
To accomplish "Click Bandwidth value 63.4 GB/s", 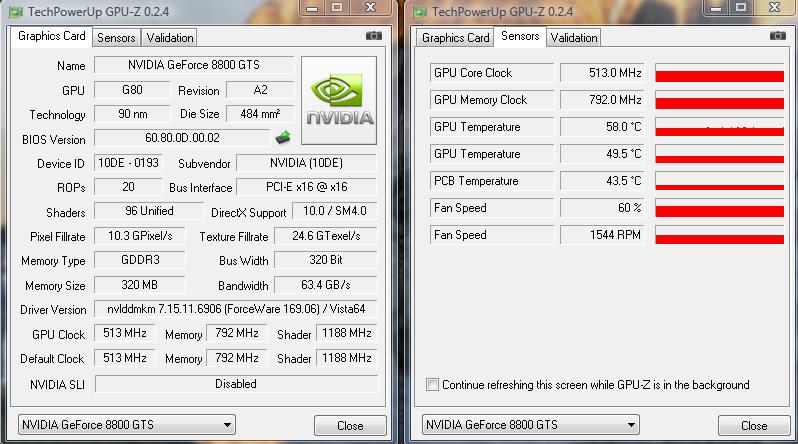I will [326, 285].
